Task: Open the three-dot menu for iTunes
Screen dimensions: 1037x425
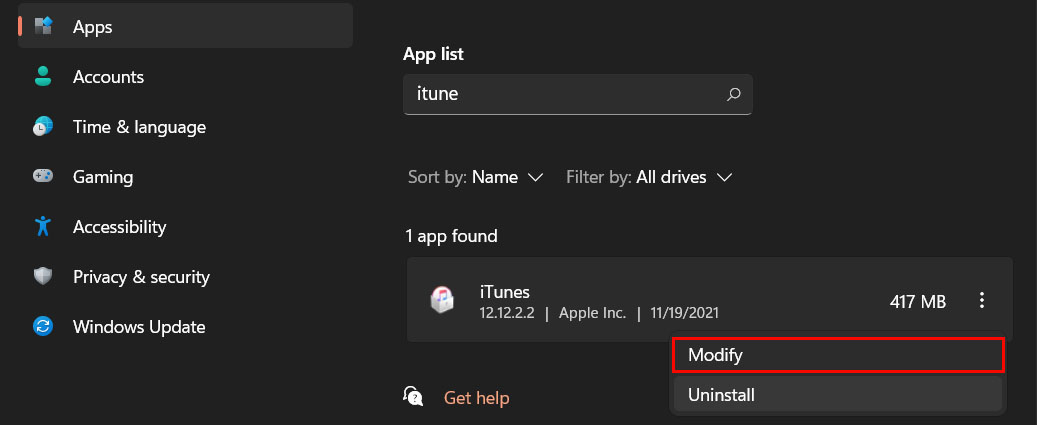Action: tap(982, 301)
